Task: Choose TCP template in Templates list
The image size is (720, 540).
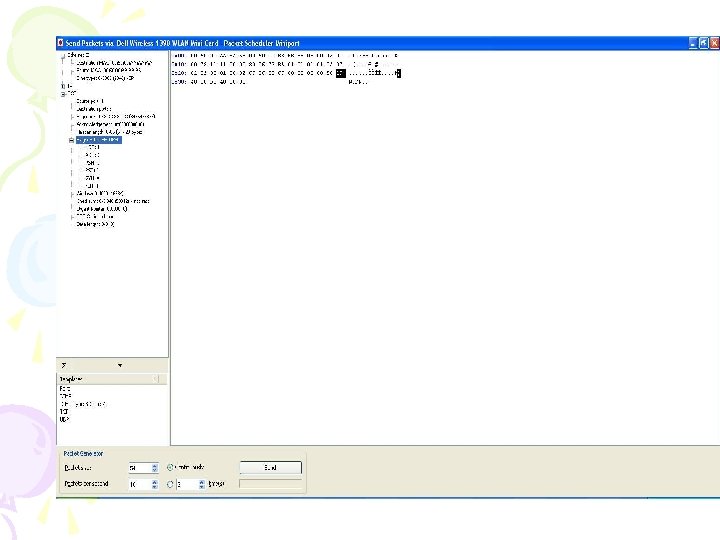Action: pos(64,412)
